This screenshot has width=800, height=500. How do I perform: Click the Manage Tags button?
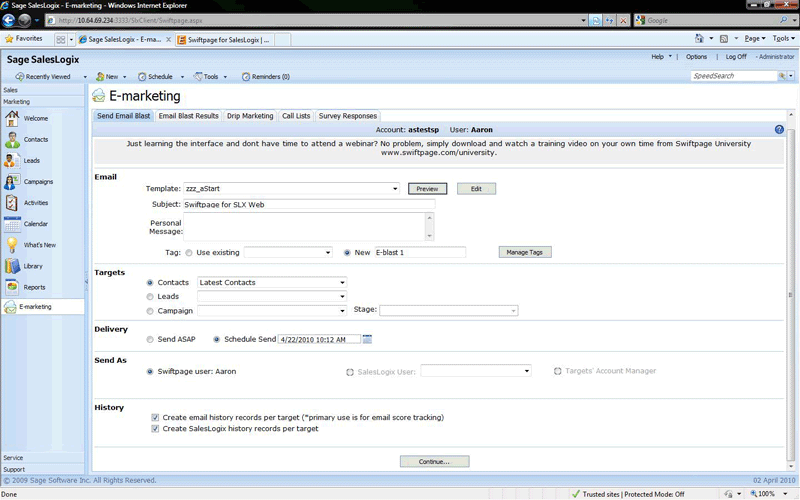point(525,252)
